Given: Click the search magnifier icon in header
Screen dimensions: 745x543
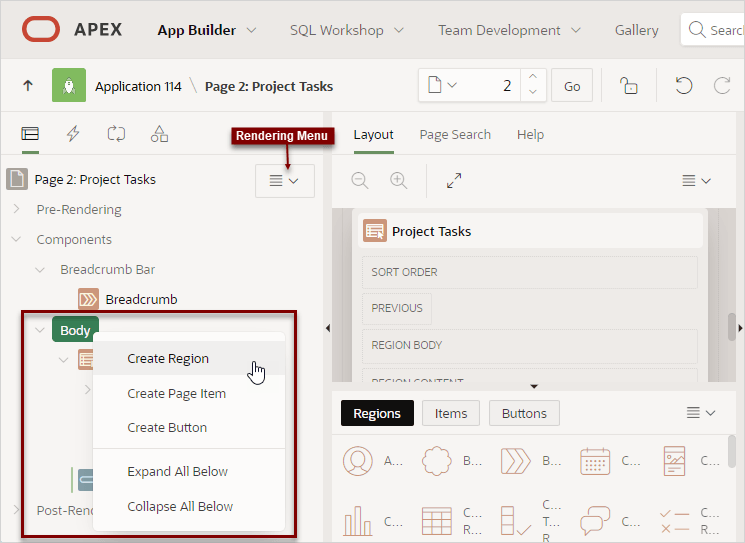Looking at the screenshot, I should pyautogui.click(x=697, y=29).
